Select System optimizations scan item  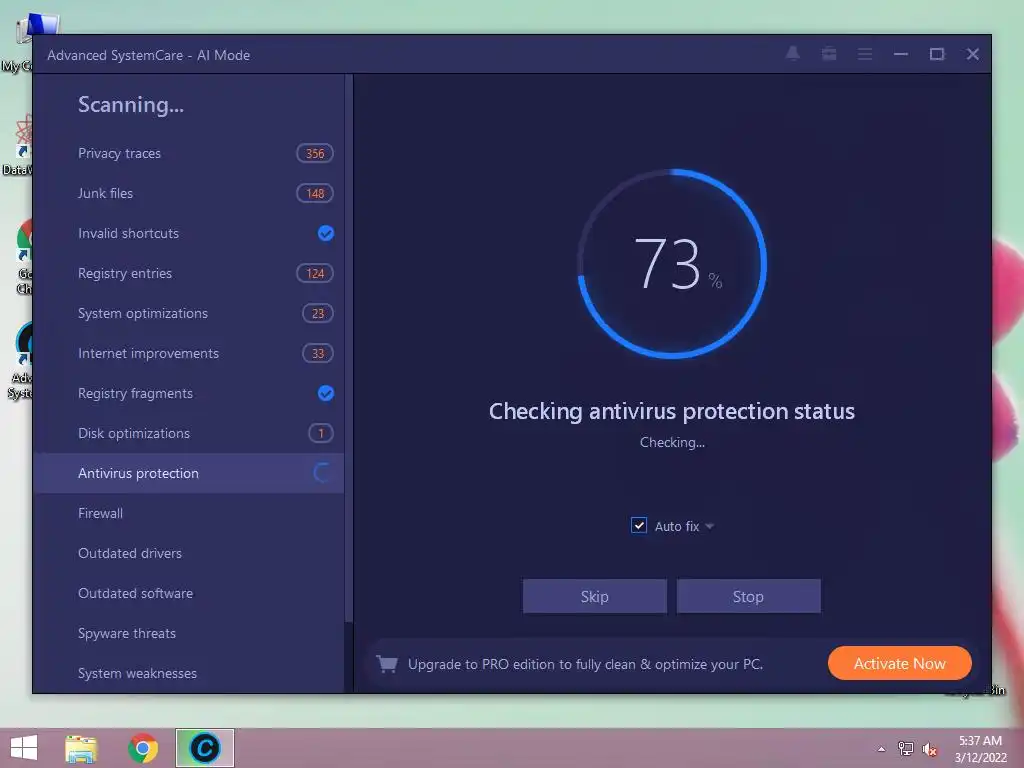189,313
